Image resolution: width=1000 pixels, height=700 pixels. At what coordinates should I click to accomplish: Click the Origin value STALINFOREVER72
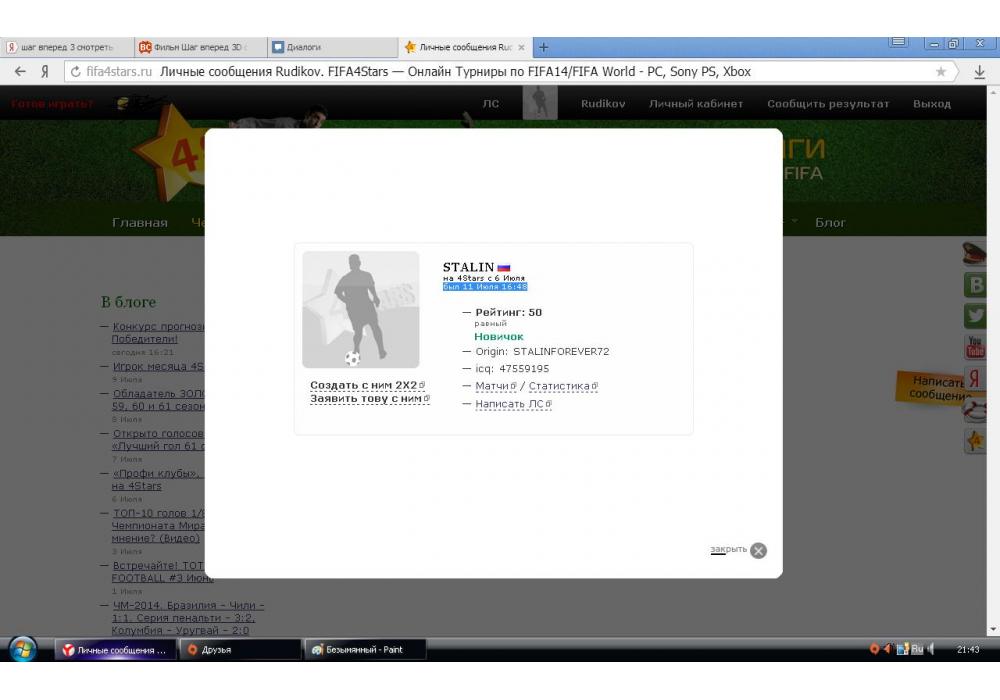click(561, 351)
